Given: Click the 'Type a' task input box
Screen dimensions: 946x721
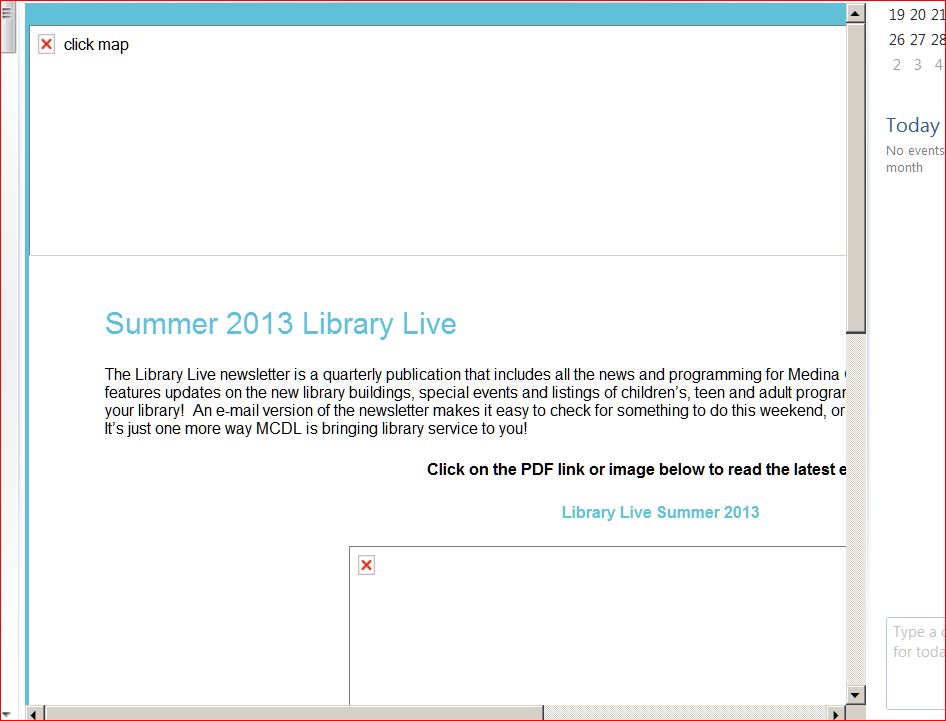Looking at the screenshot, I should tap(915, 663).
